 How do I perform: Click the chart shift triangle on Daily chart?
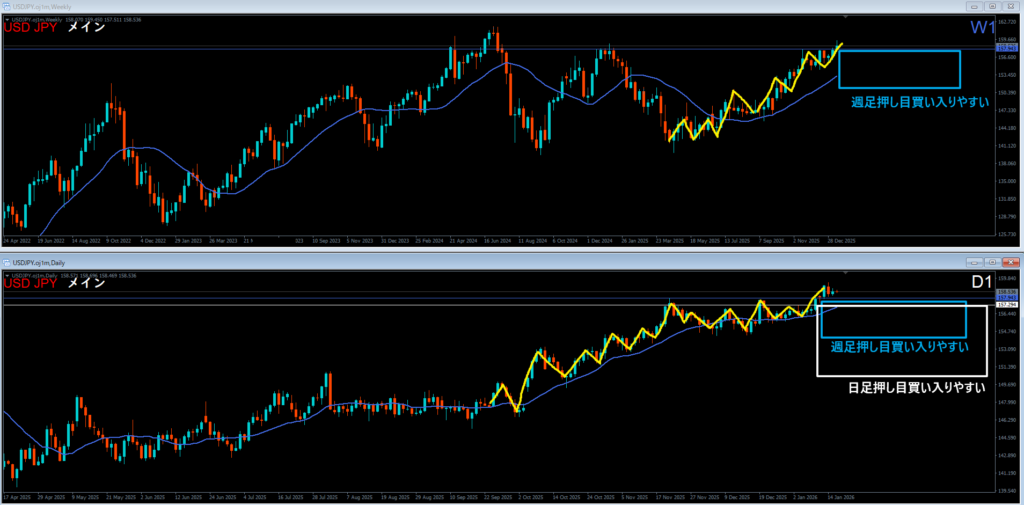tap(847, 270)
